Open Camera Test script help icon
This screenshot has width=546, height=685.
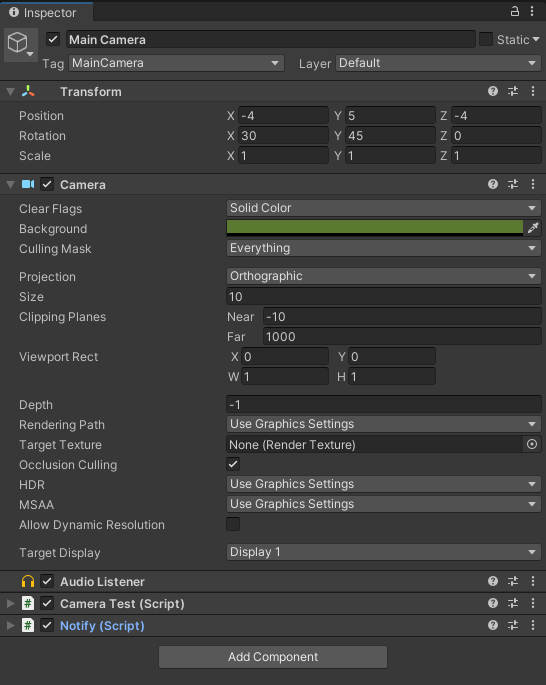[493, 603]
